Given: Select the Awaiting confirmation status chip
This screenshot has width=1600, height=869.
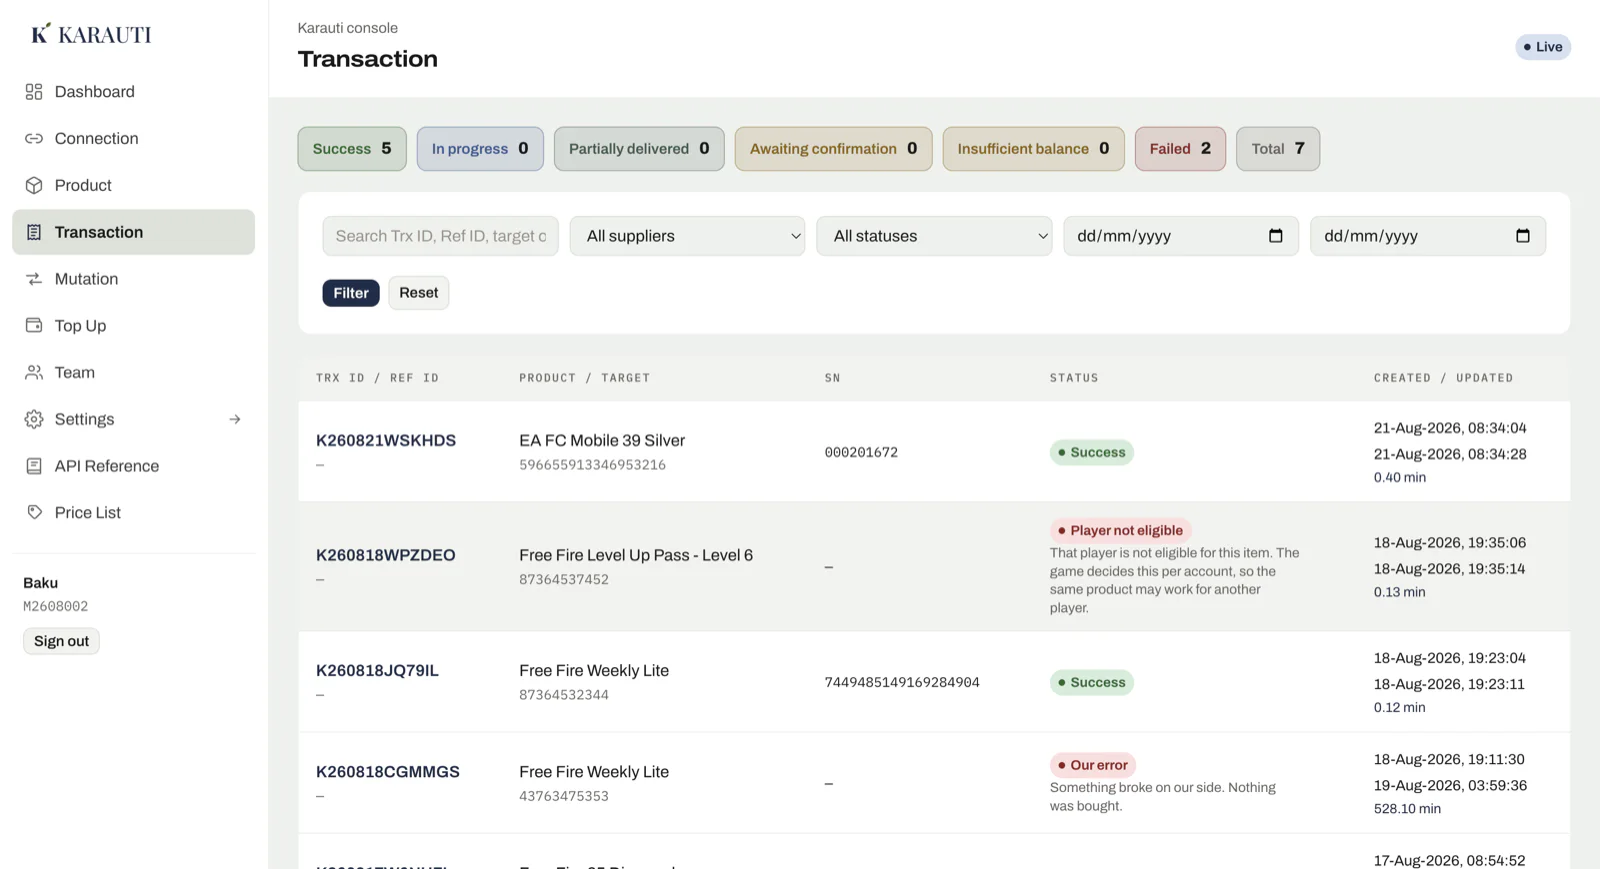Looking at the screenshot, I should [x=833, y=149].
